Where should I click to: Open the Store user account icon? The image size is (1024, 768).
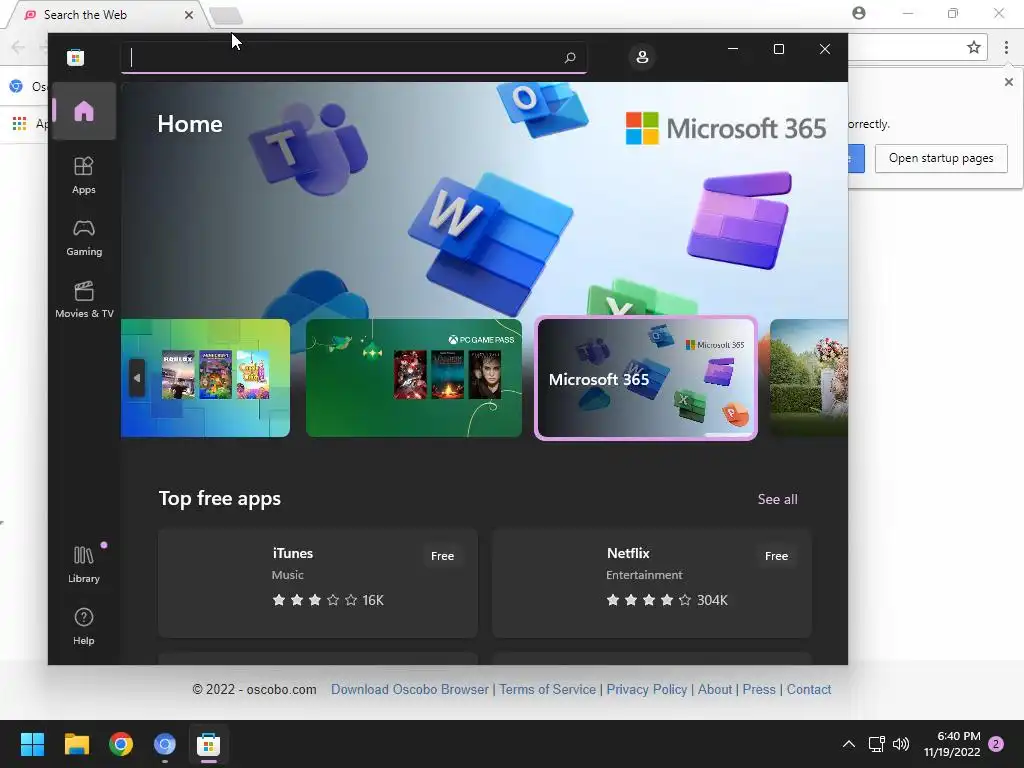(x=642, y=57)
